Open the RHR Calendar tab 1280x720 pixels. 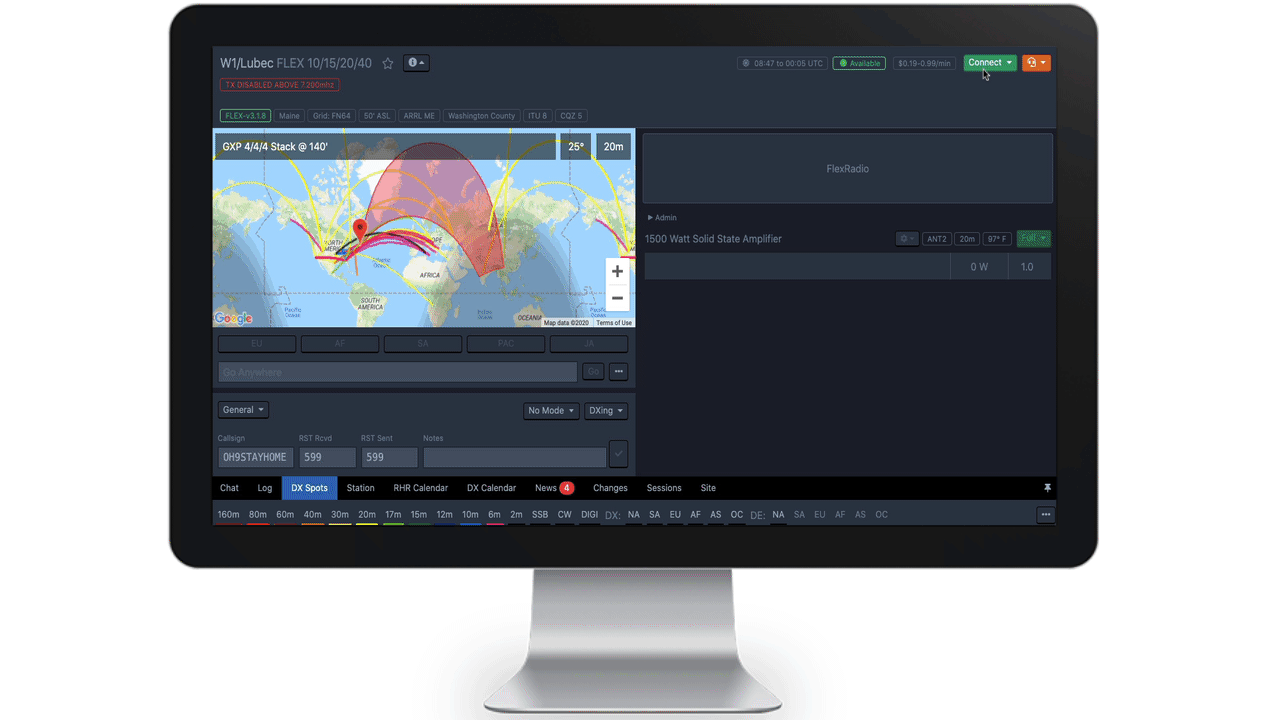click(421, 488)
